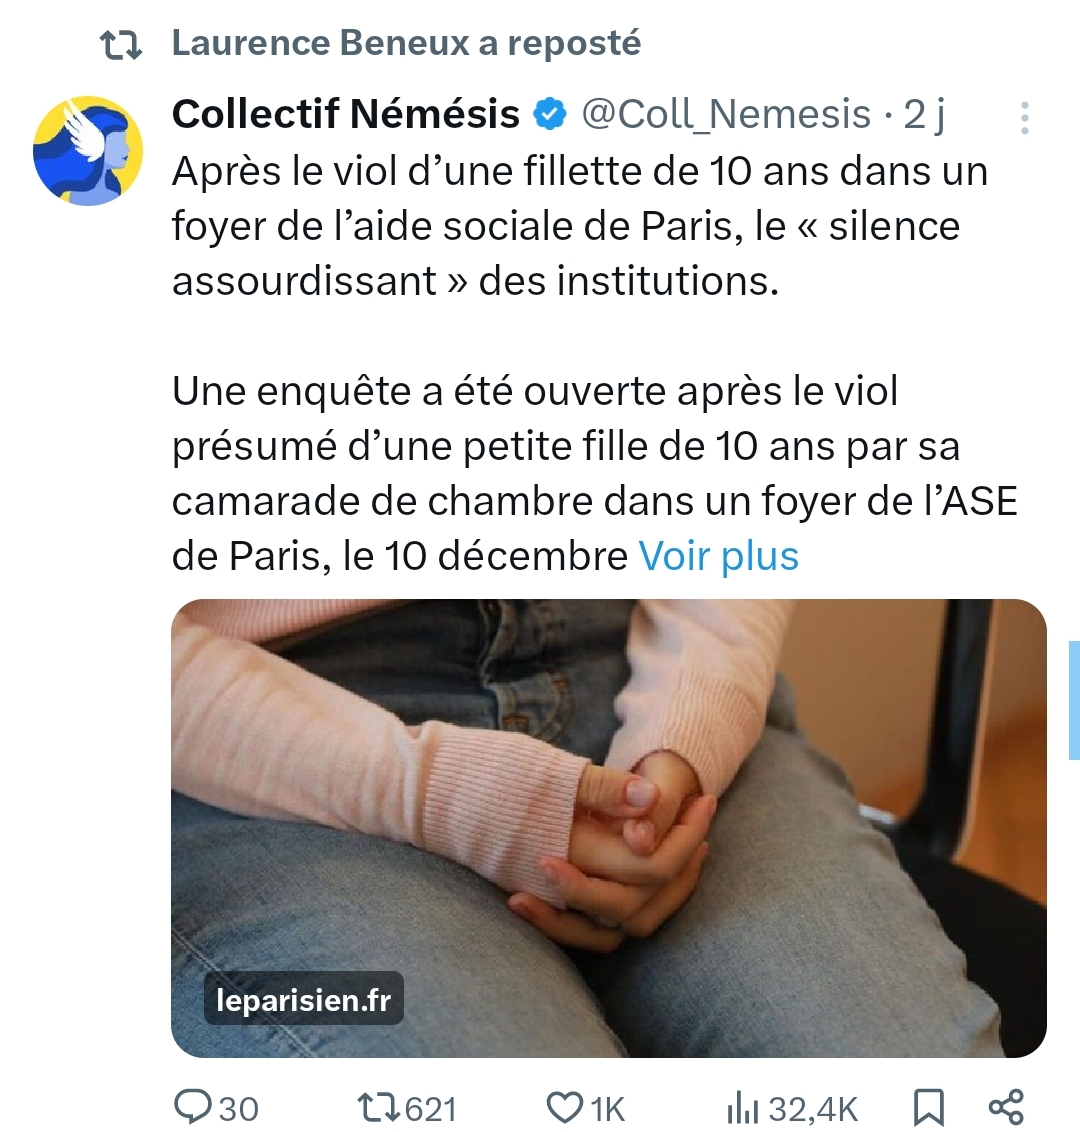Click the repost arrows beside Laurence Beneux
The width and height of the screenshot is (1080, 1132).
tap(121, 45)
